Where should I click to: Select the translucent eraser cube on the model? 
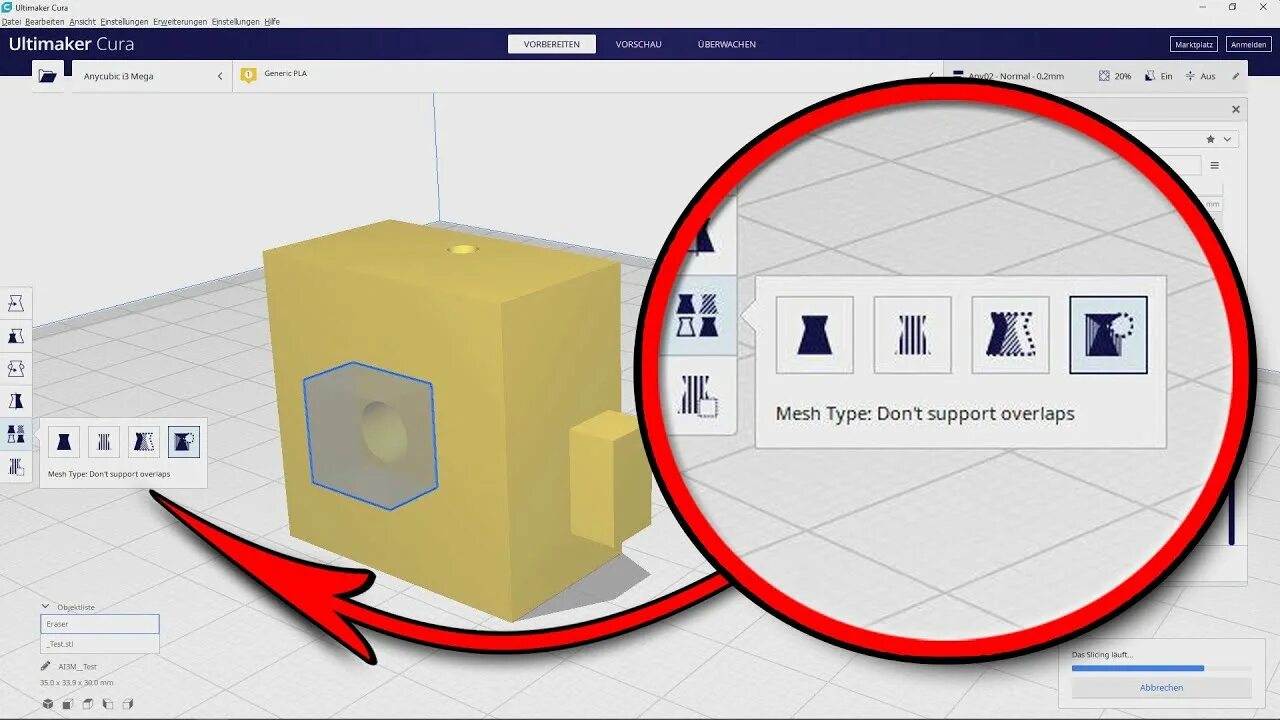(x=370, y=434)
